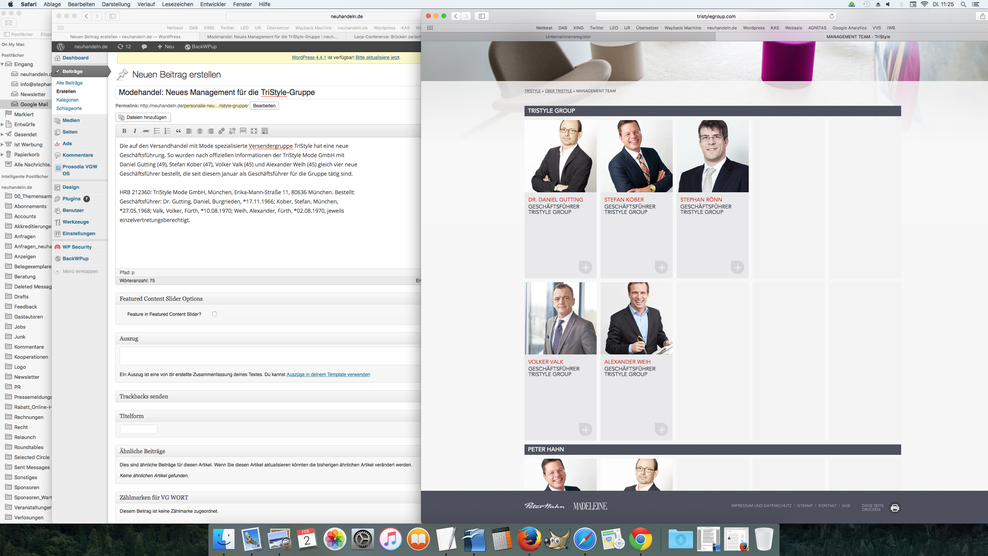Insert numbered list in editor
988x556 pixels.
[x=167, y=131]
